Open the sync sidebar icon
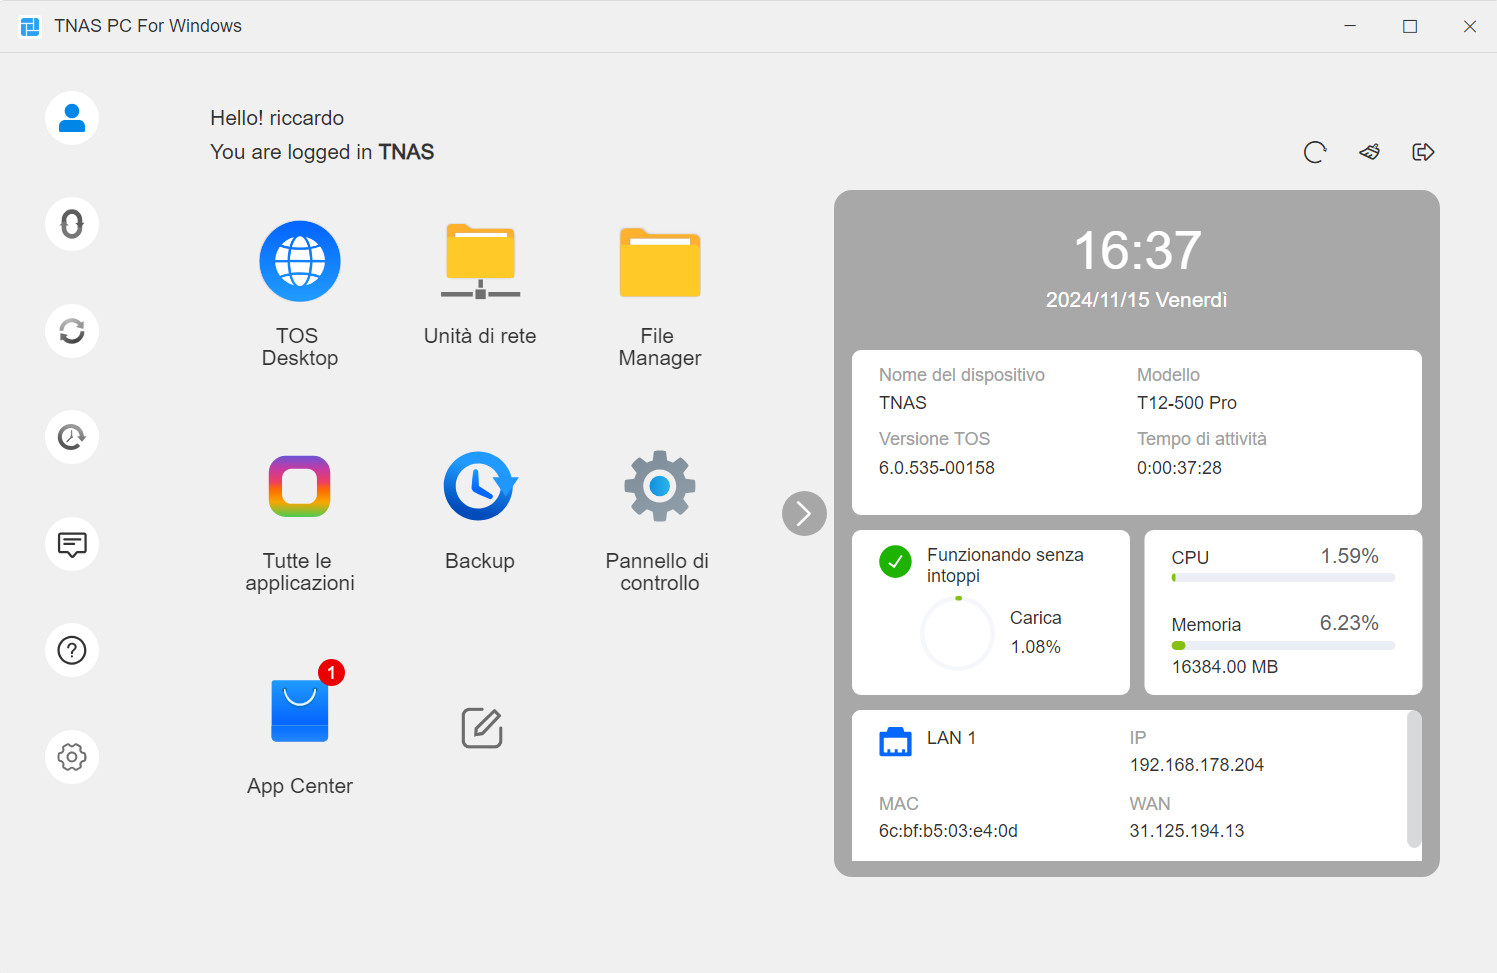 pos(72,331)
